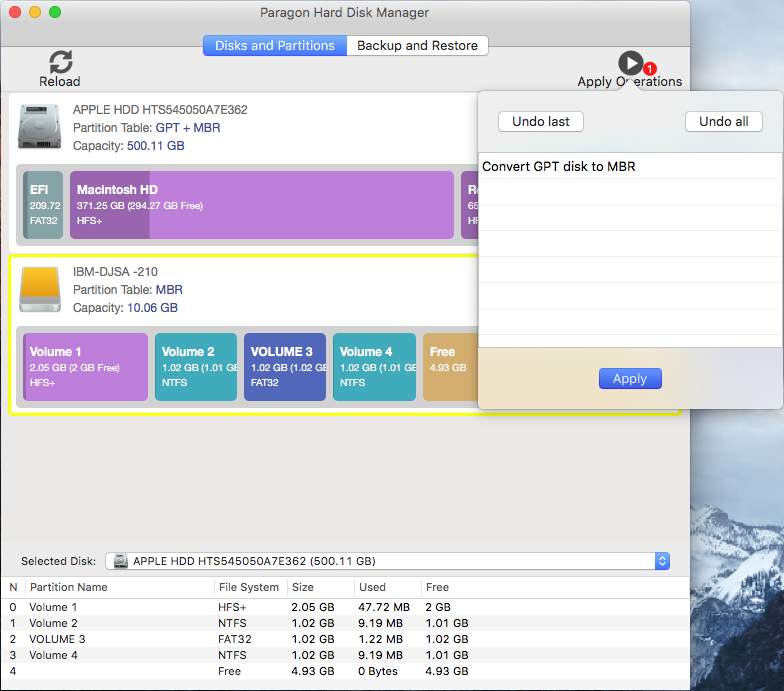The image size is (784, 691).
Task: Click the disk icon in Selected Disk field
Action: 120,561
